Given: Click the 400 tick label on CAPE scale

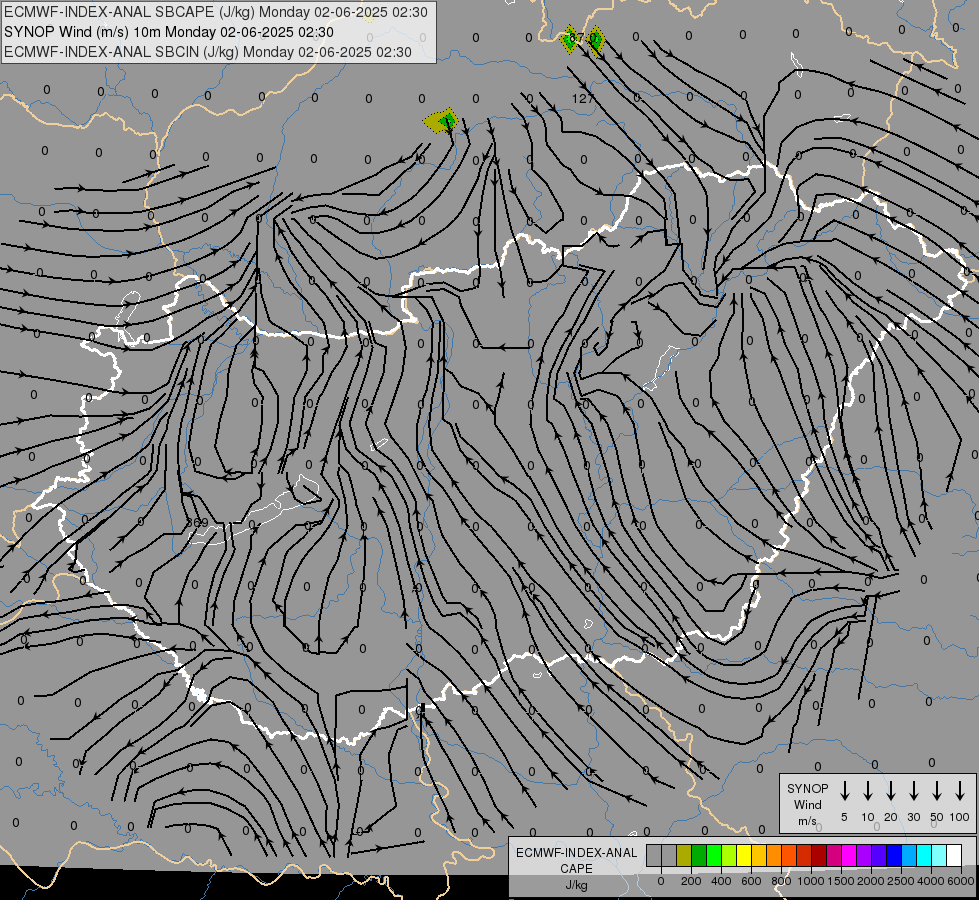Looking at the screenshot, I should (x=721, y=881).
